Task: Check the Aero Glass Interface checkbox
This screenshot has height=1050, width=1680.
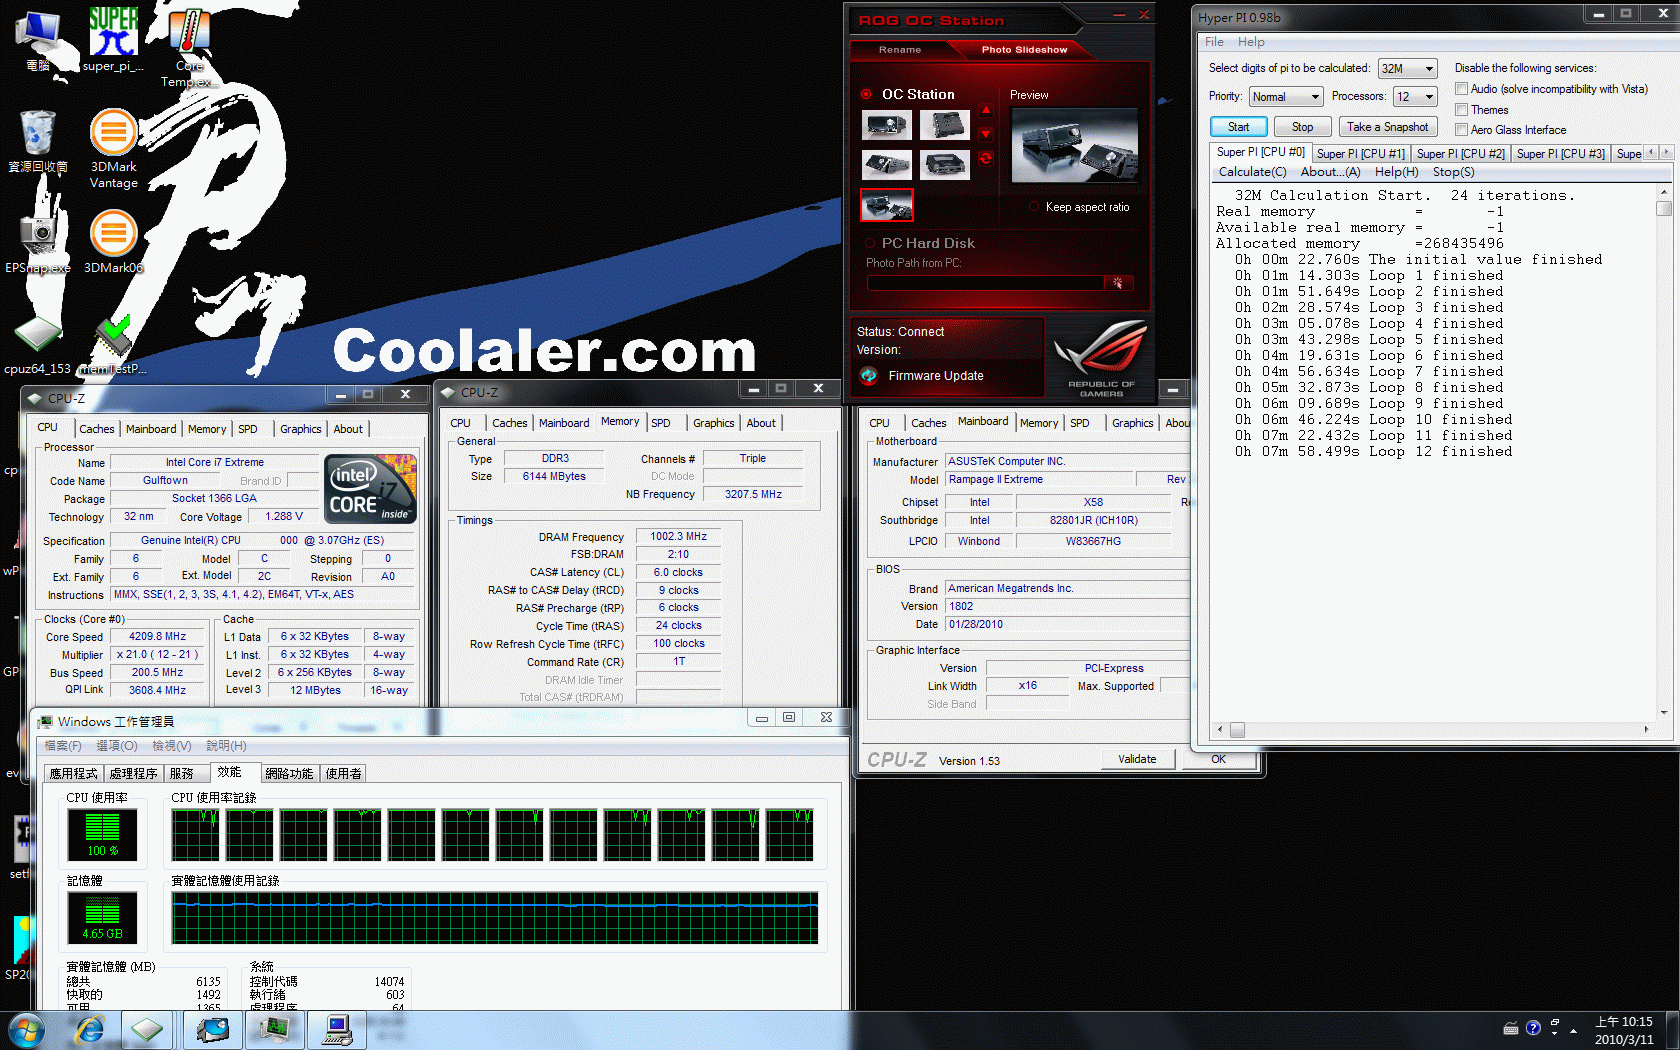Action: 1461,130
